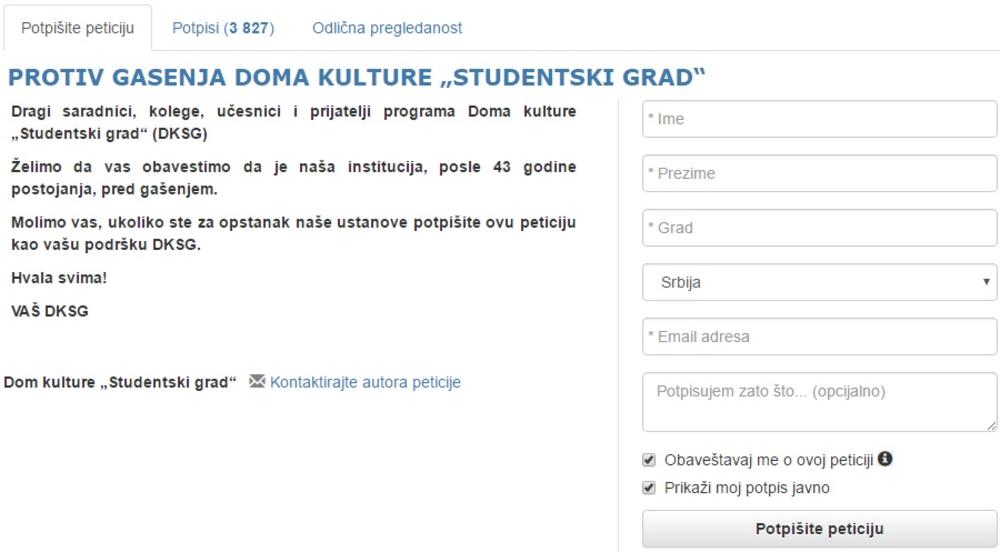Click the arrow of the country selector
The image size is (1000, 552).
tap(987, 282)
